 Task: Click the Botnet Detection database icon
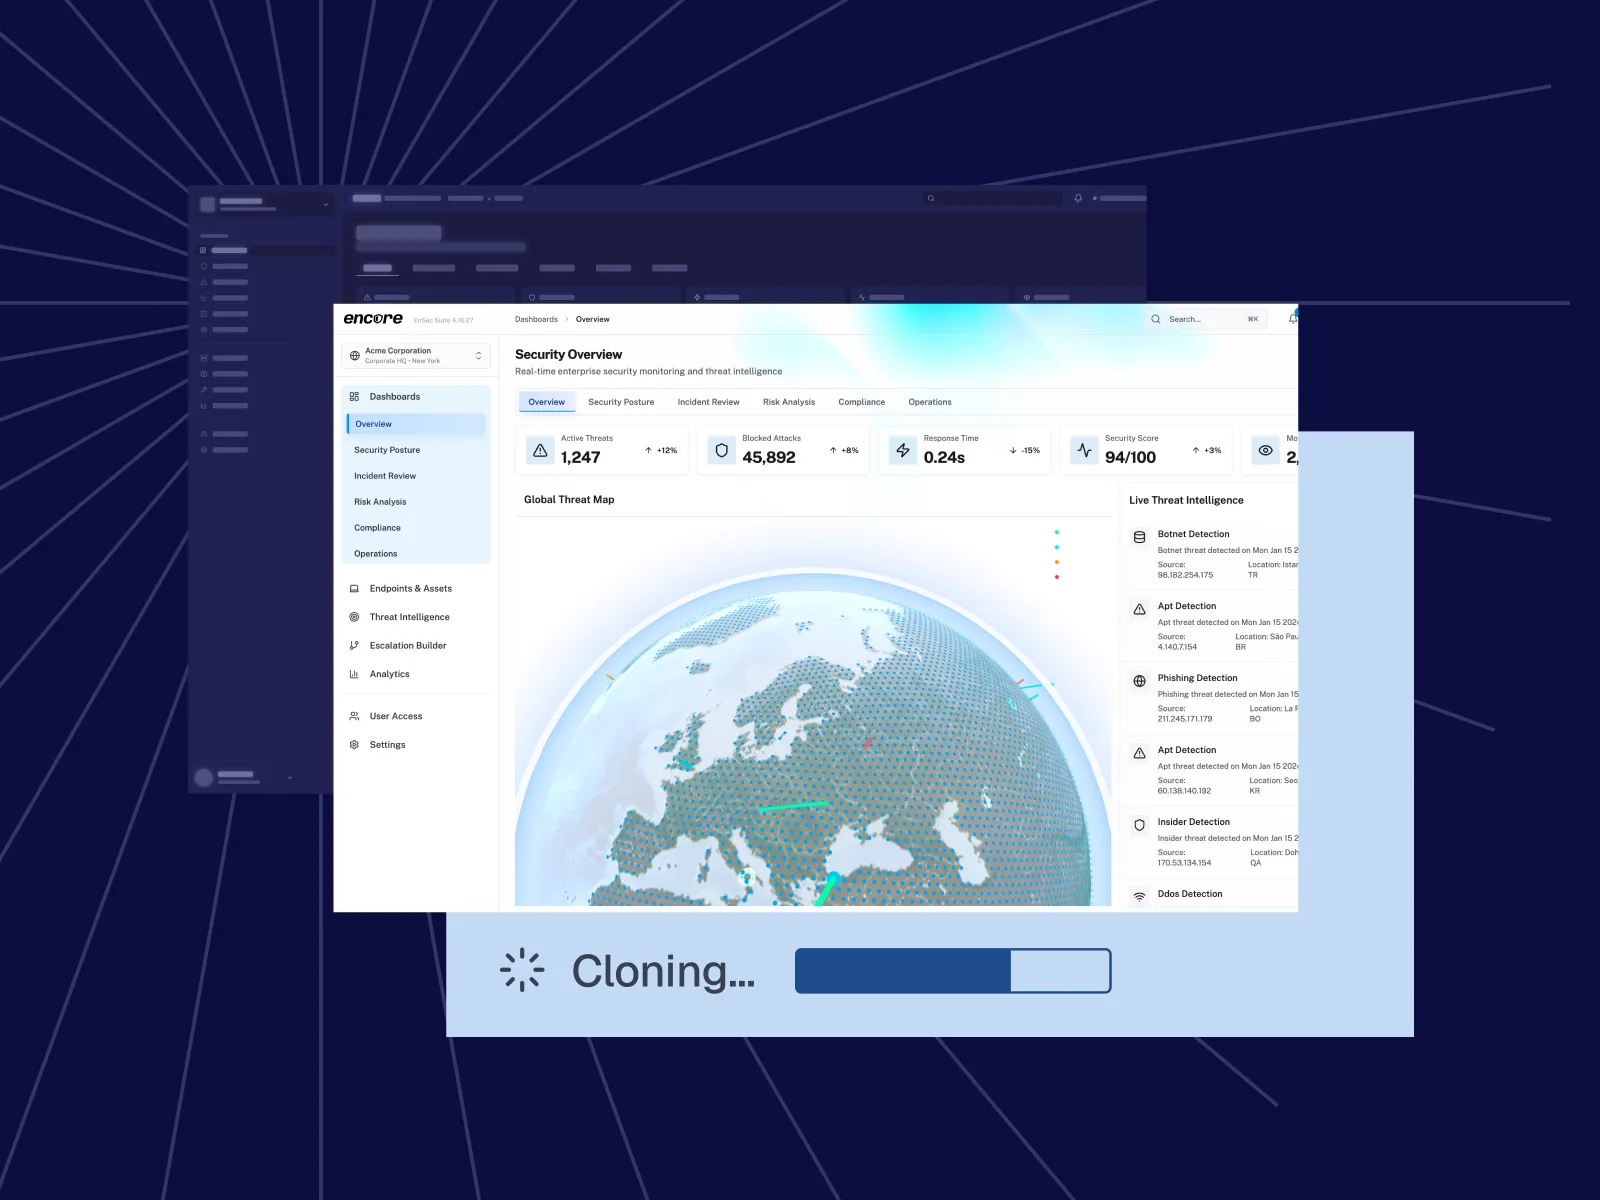[1139, 537]
